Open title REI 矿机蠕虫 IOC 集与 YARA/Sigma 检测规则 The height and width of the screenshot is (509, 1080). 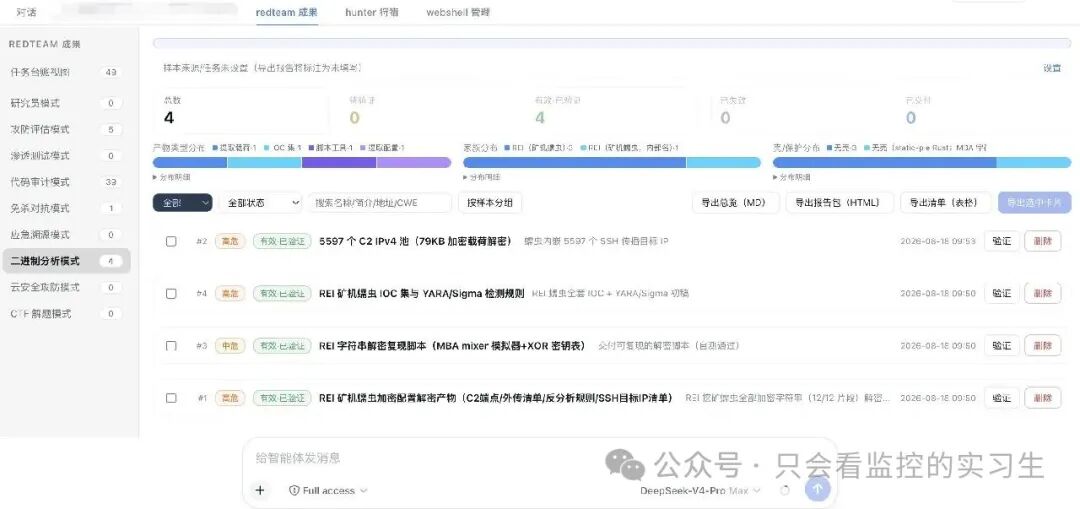[422, 293]
